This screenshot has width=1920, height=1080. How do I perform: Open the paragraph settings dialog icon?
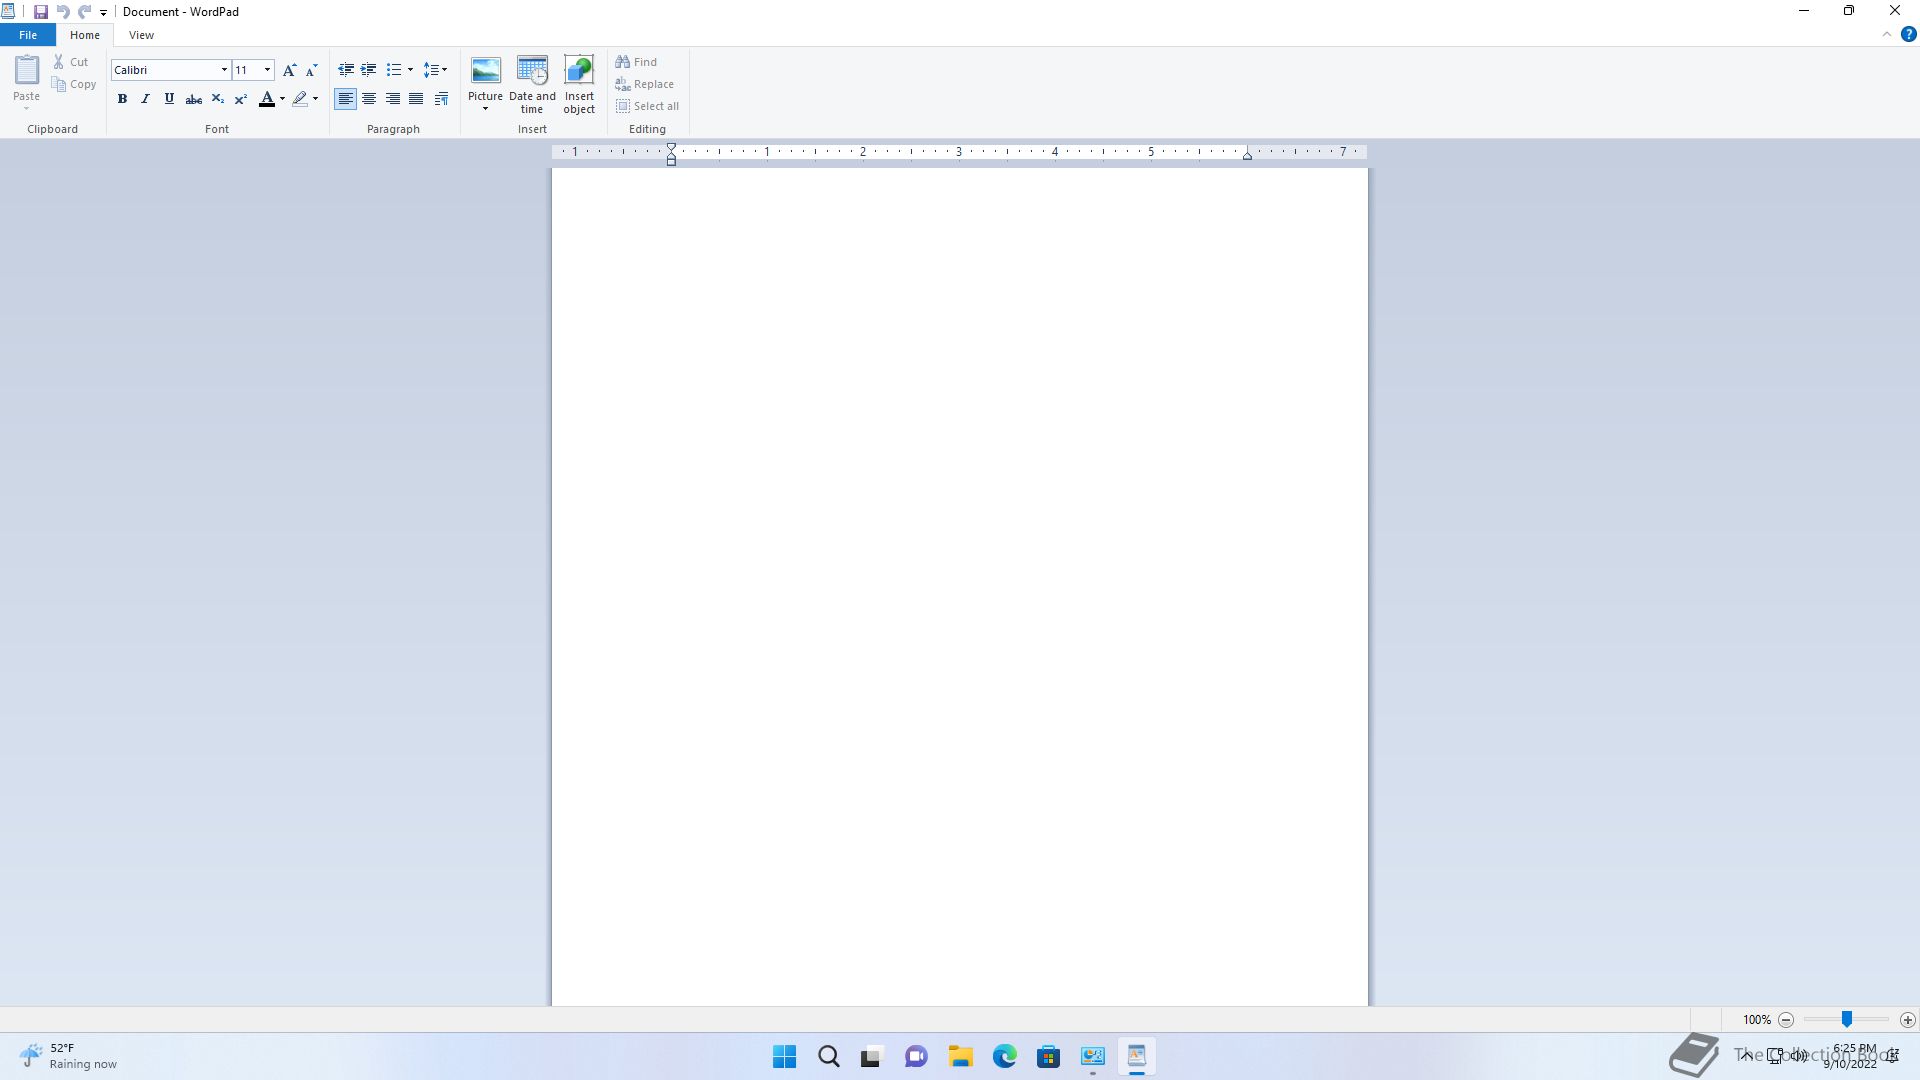click(441, 99)
